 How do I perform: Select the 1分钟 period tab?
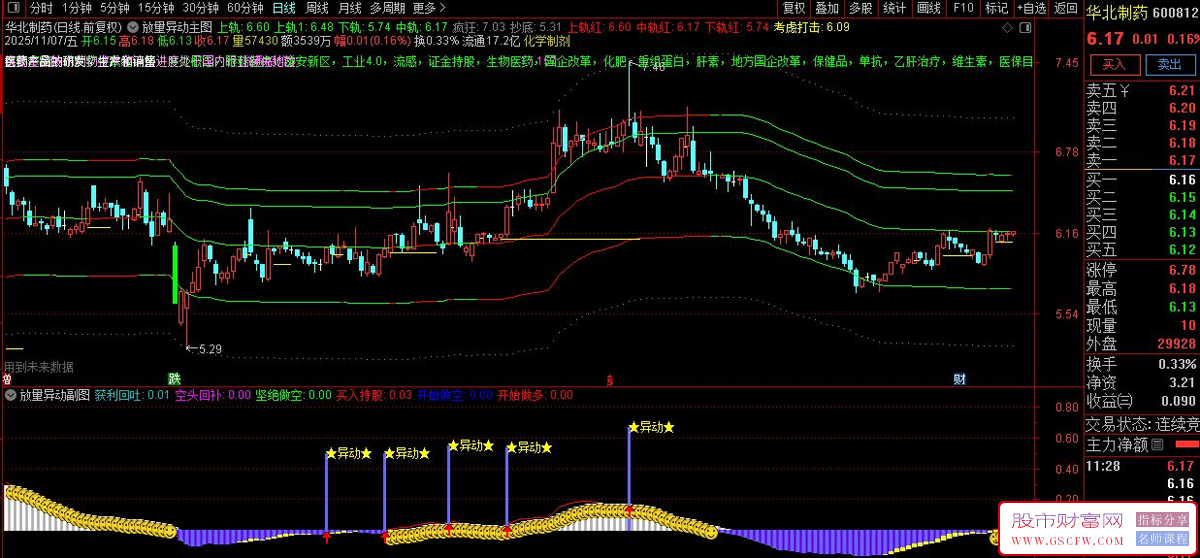click(76, 8)
